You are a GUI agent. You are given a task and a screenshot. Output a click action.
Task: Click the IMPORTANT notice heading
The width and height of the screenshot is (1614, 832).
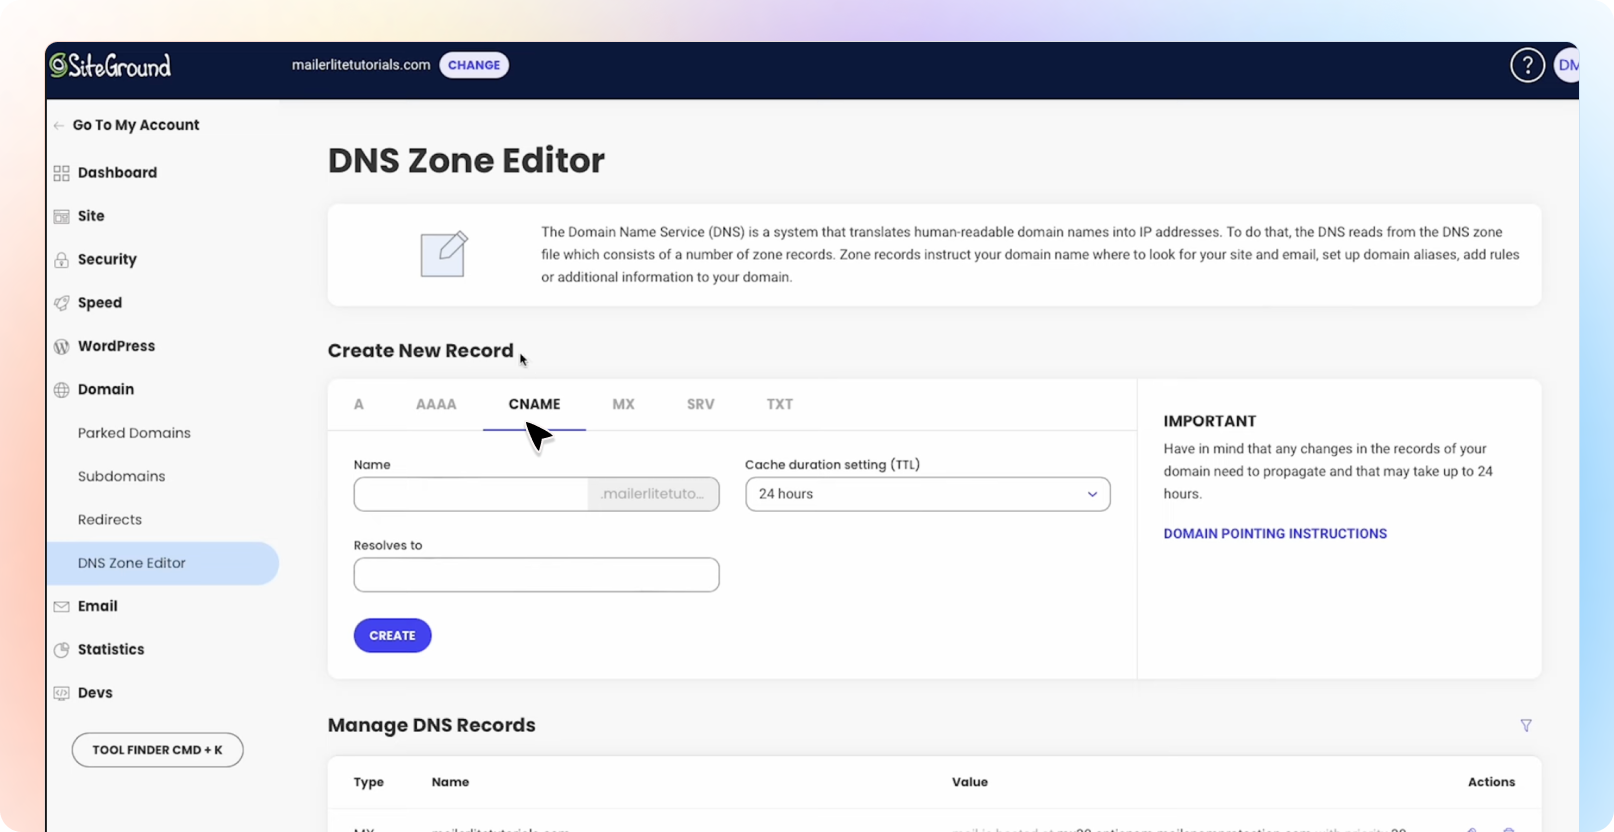(x=1210, y=421)
